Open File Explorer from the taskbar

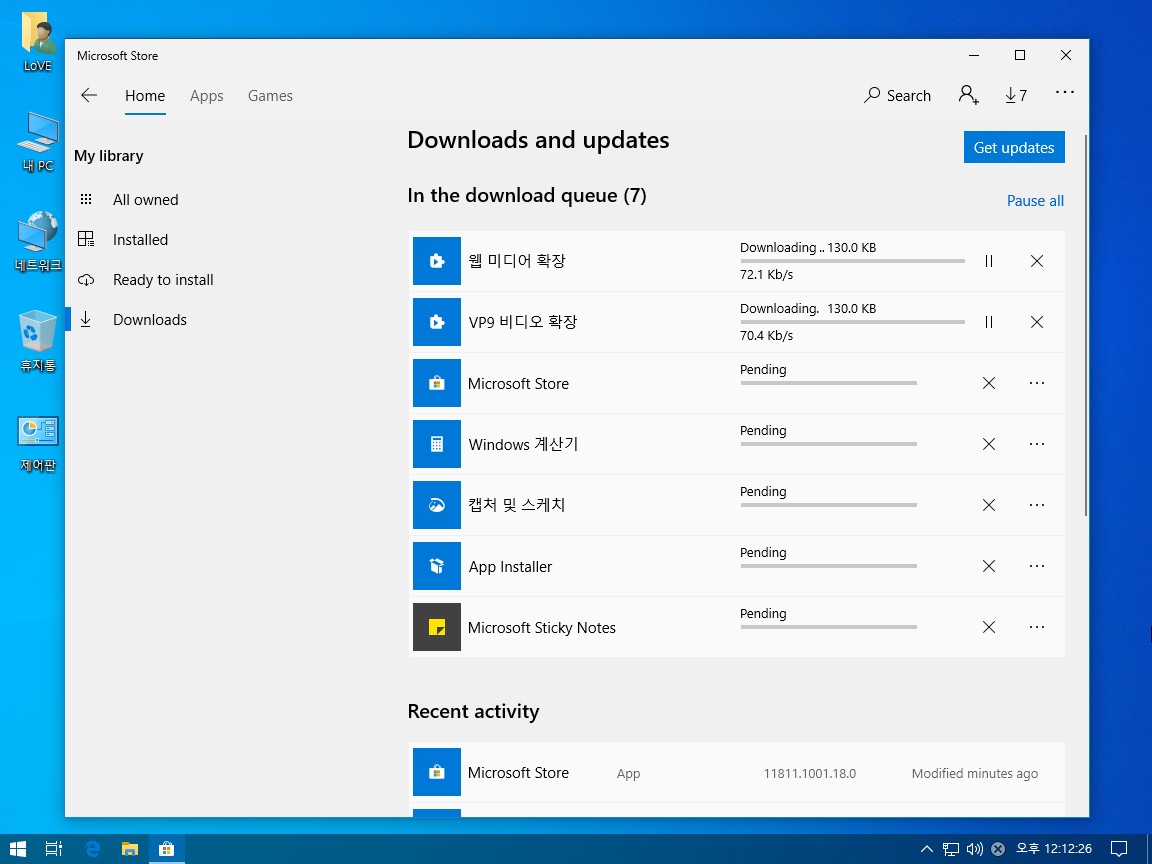[130, 849]
